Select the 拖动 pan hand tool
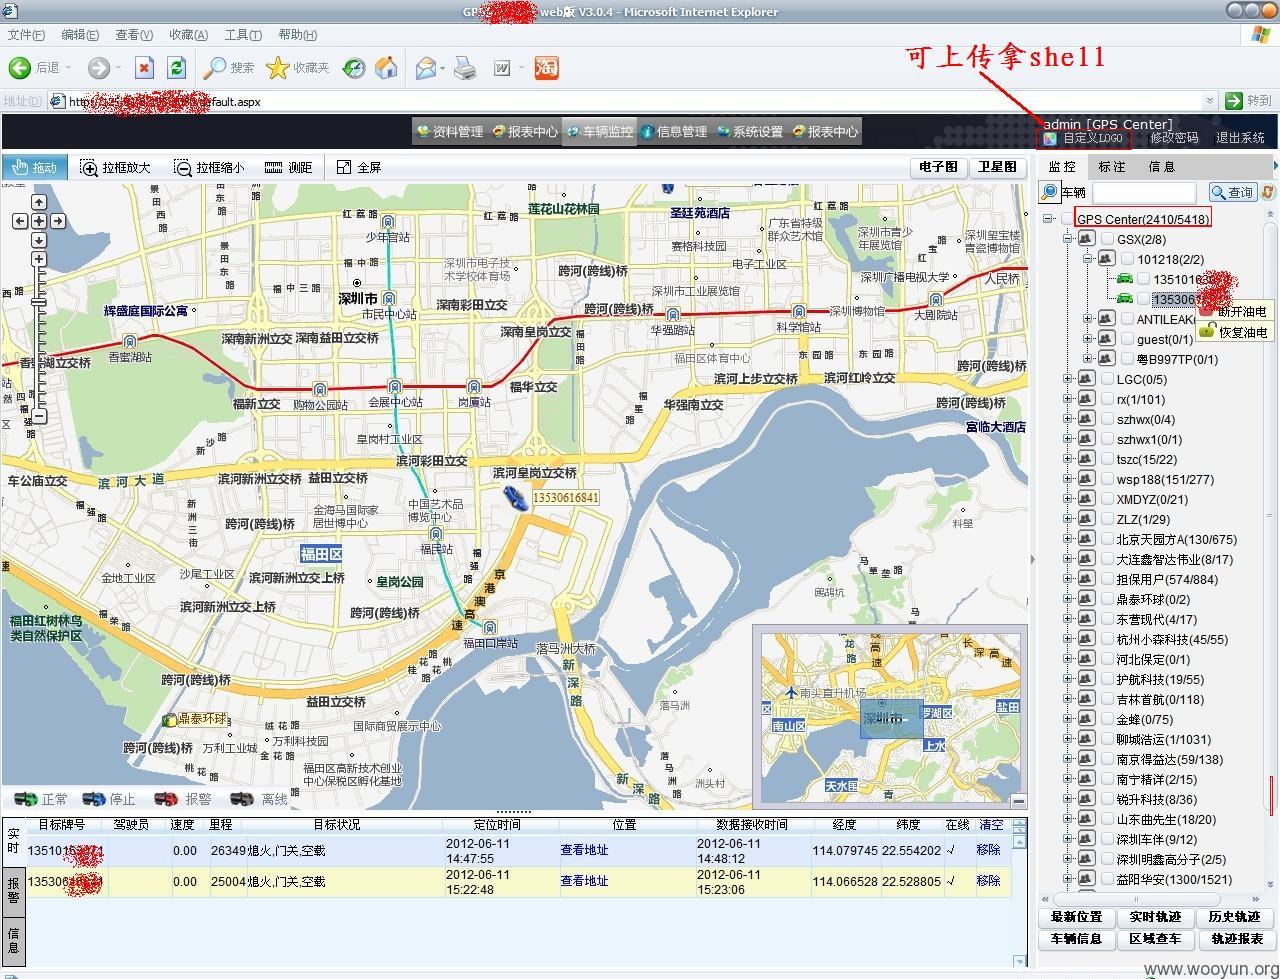The image size is (1280, 979). [x=35, y=167]
